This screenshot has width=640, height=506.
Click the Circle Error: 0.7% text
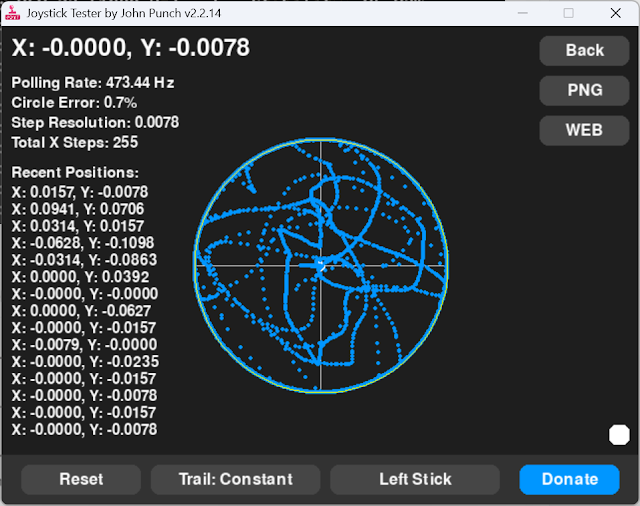[x=74, y=103]
